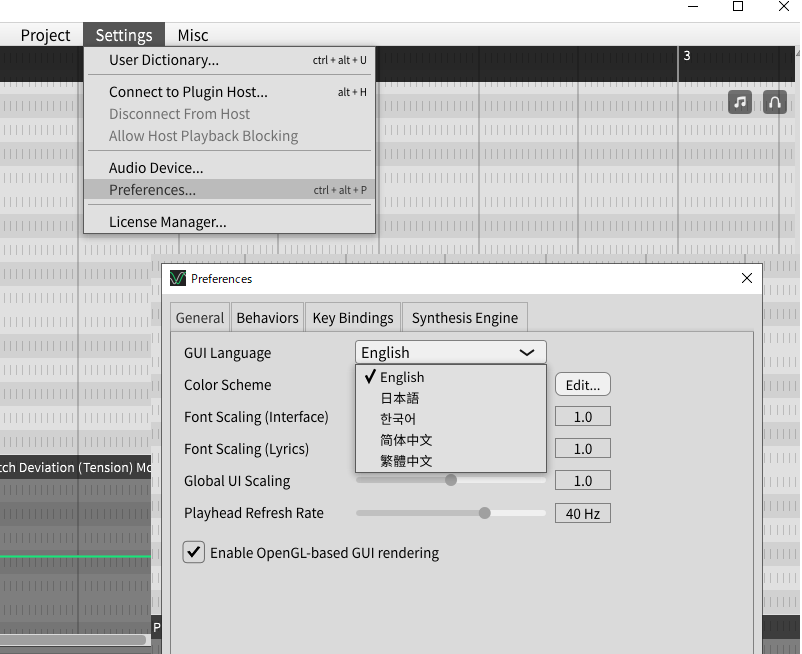Click Font Scaling (Lyrics) value field
The width and height of the screenshot is (802, 654).
pos(583,449)
